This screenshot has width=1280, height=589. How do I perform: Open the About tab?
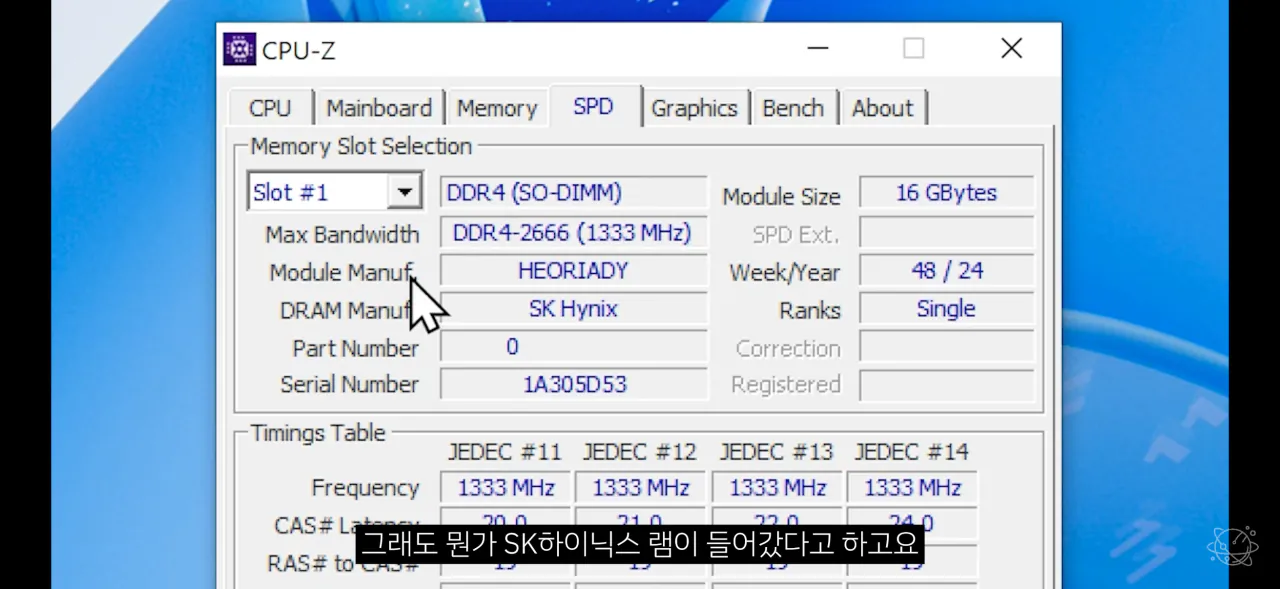882,108
